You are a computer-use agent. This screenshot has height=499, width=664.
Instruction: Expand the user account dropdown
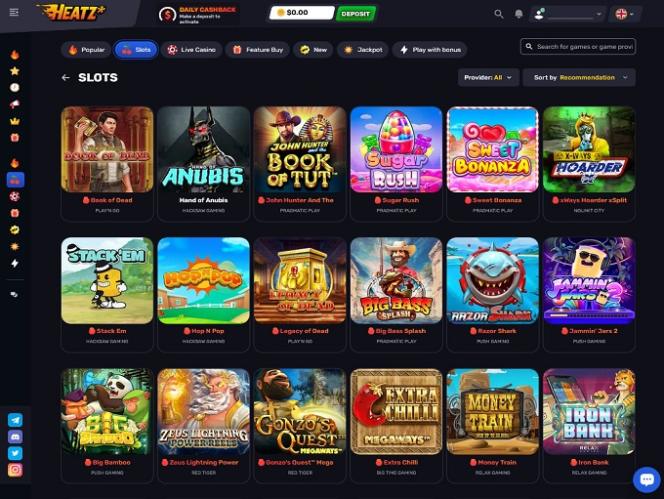coord(568,14)
